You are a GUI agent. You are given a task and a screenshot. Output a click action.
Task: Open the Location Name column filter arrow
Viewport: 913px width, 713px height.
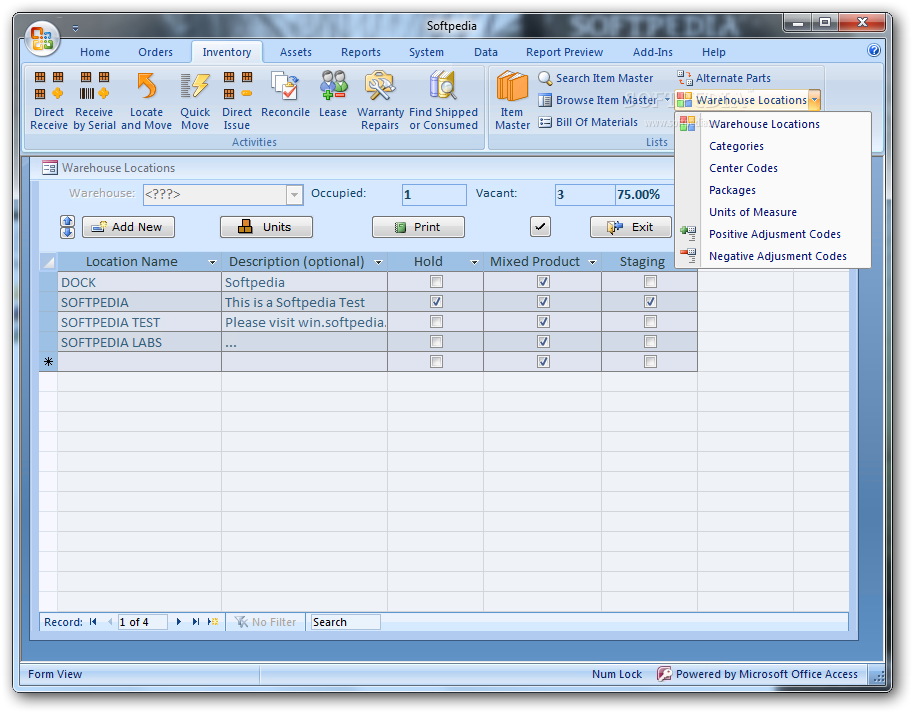point(211,262)
